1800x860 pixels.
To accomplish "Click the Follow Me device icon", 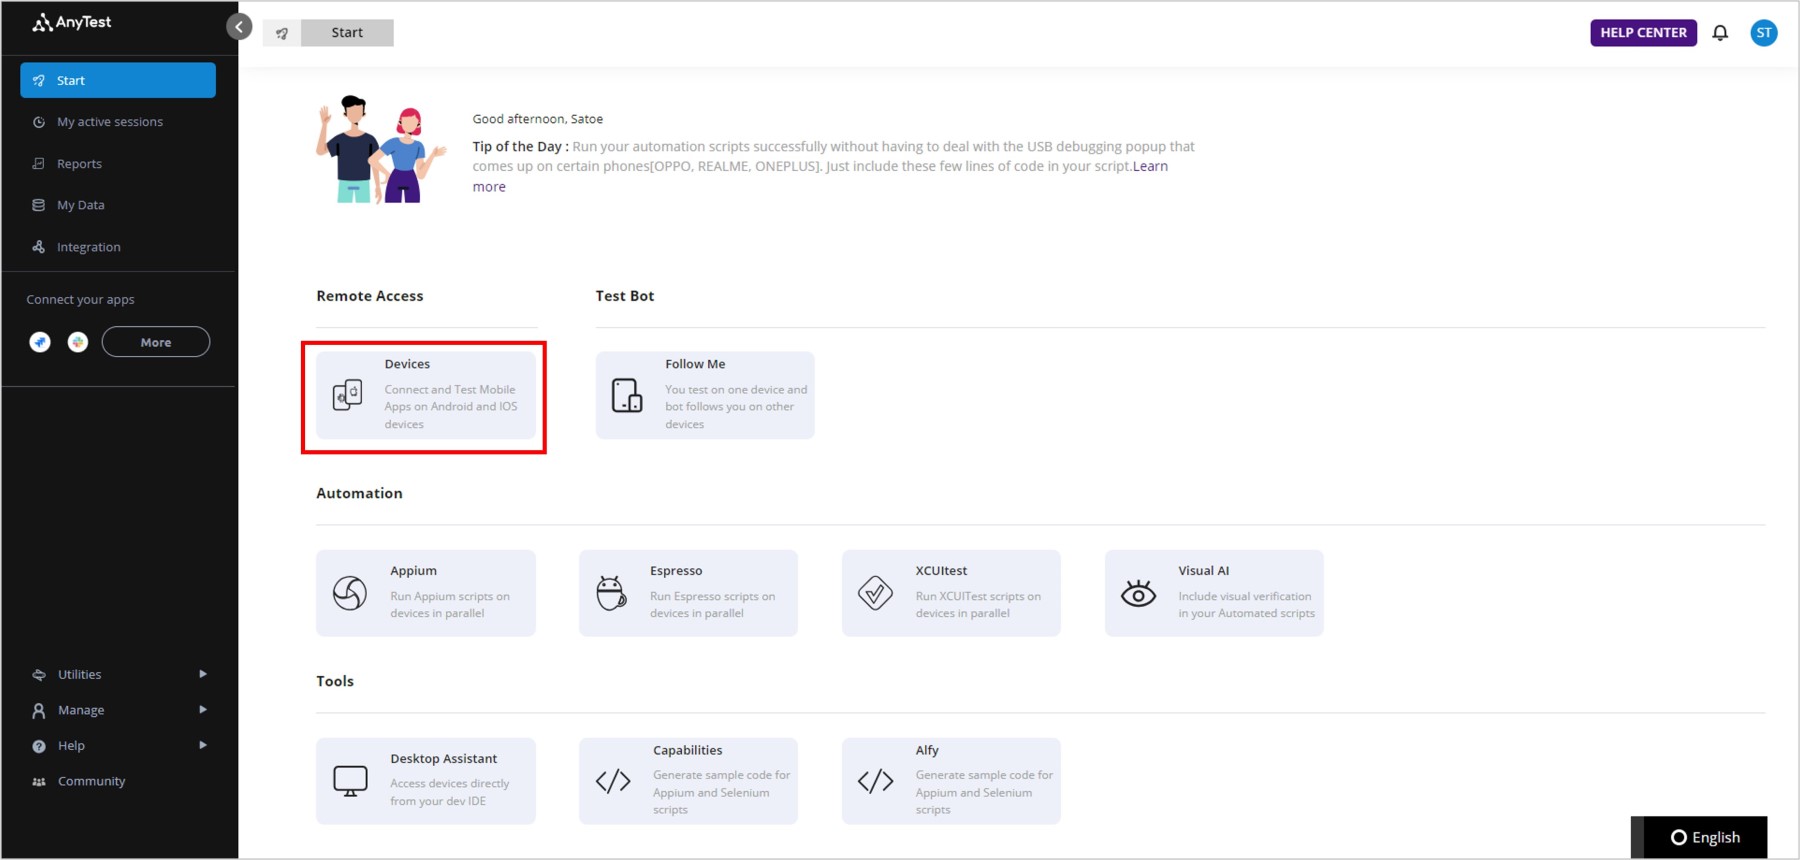I will [627, 396].
